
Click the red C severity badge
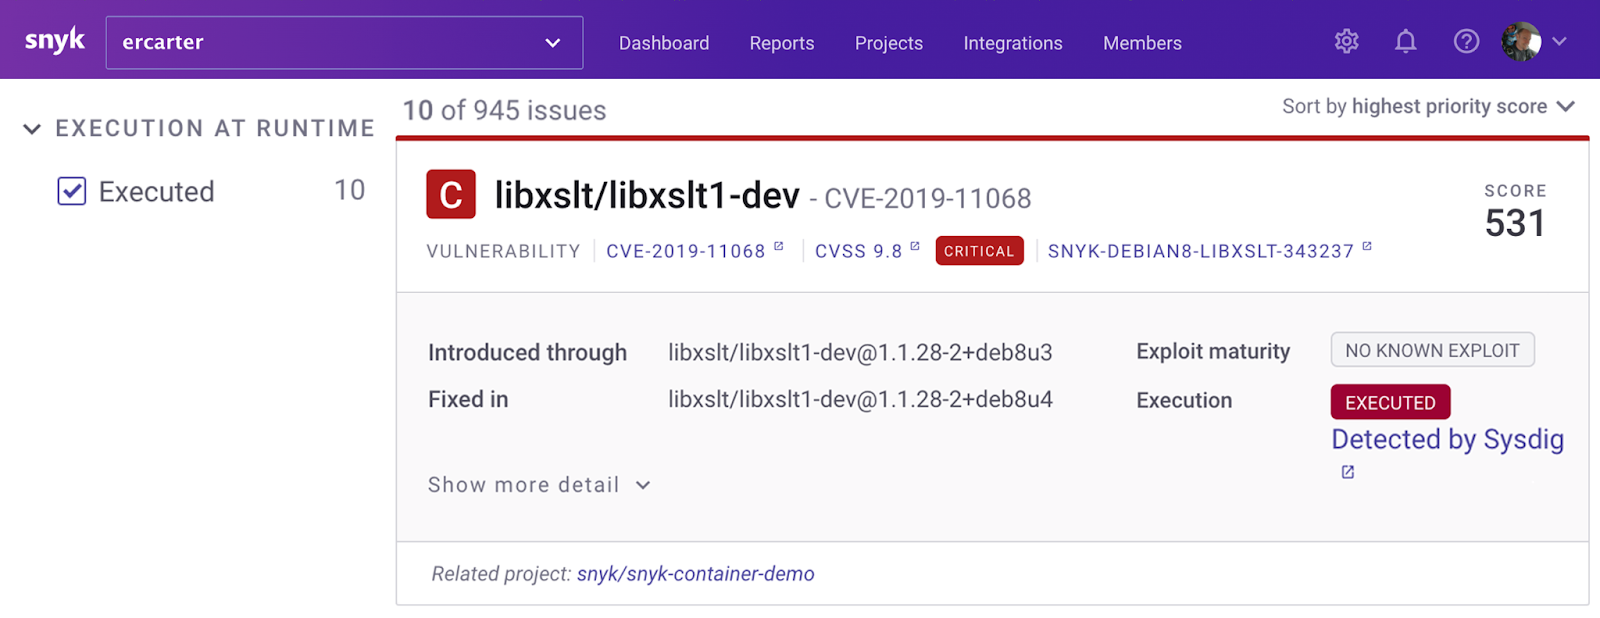451,194
